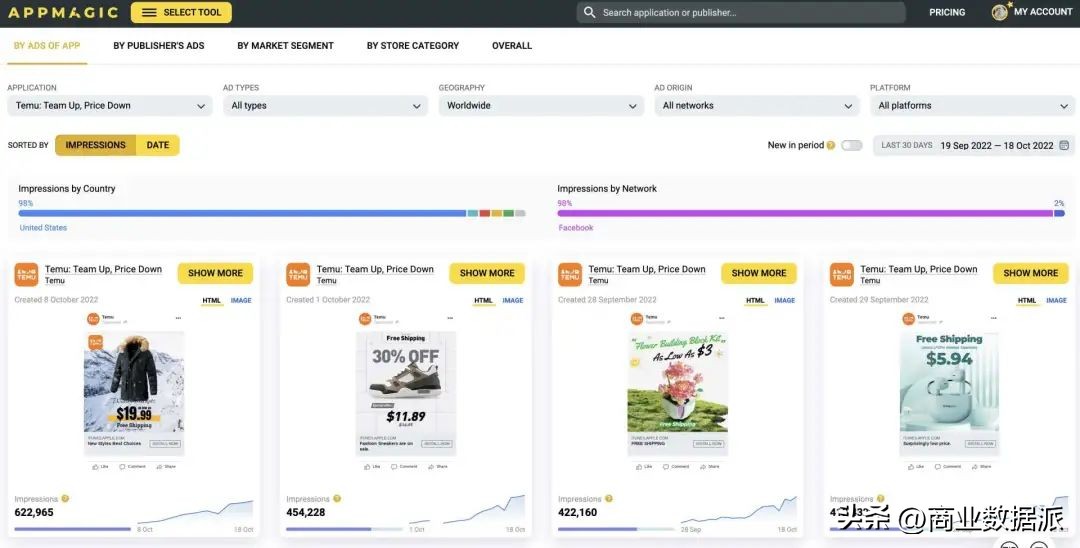Expand the Ad Origin dropdown
This screenshot has width=1080, height=548.
pyautogui.click(x=756, y=105)
